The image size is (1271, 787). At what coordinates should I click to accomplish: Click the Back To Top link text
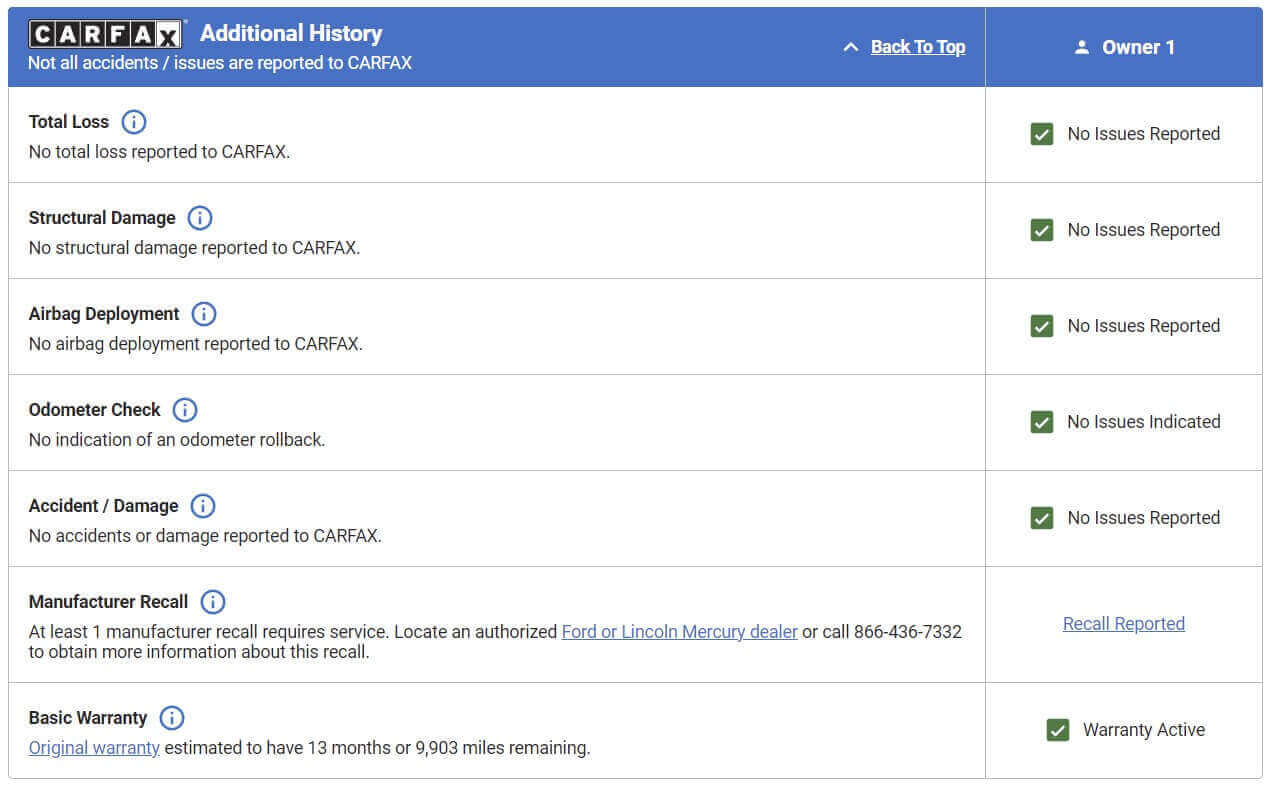917,46
